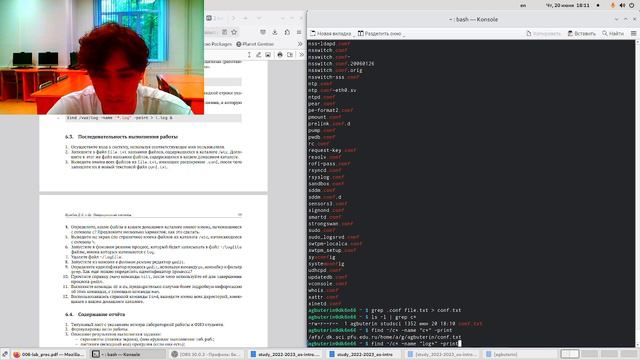Screen dimensions: 640x360
Task: Open a new tab in Konsole (Новая вкладка)
Action: (331, 33)
